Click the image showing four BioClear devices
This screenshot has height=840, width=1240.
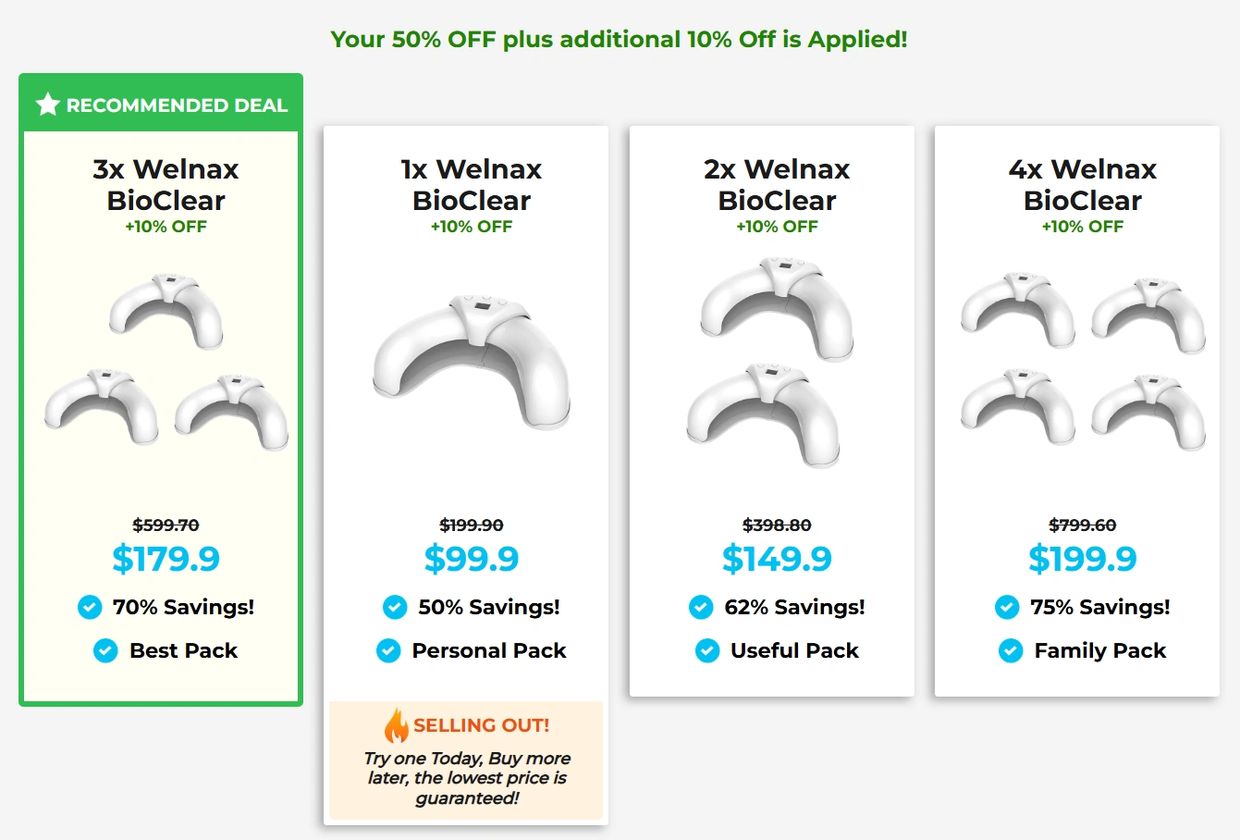pos(1083,362)
